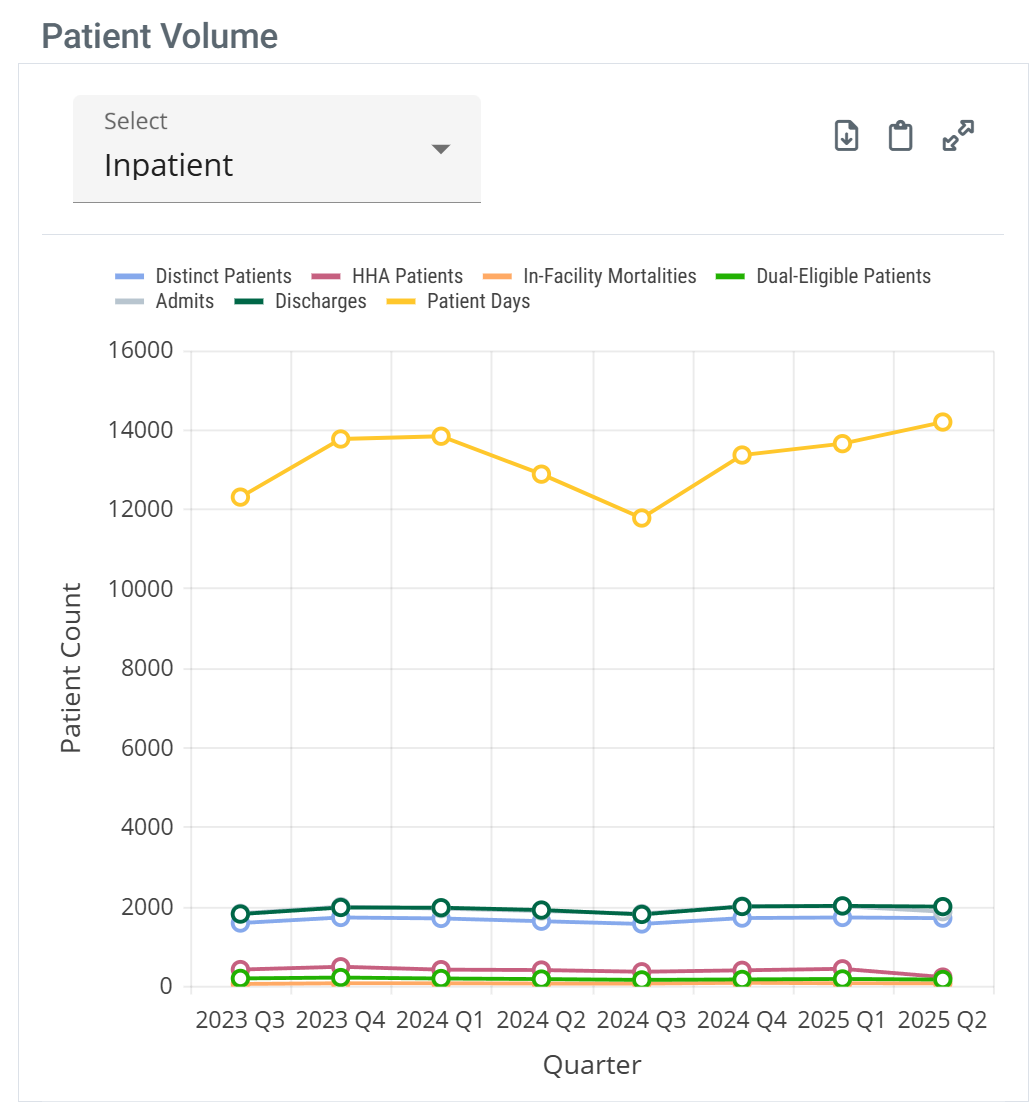Click Patient Days yellow legend swatch
This screenshot has height=1110, width=1034.
click(x=401, y=301)
